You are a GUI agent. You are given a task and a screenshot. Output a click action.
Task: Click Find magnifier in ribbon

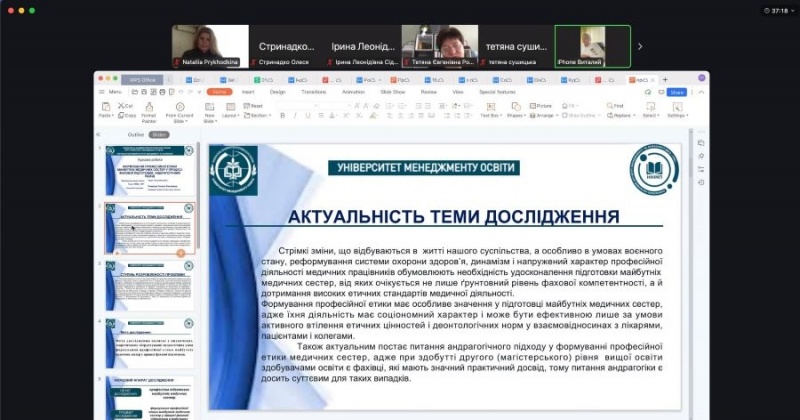click(x=616, y=105)
